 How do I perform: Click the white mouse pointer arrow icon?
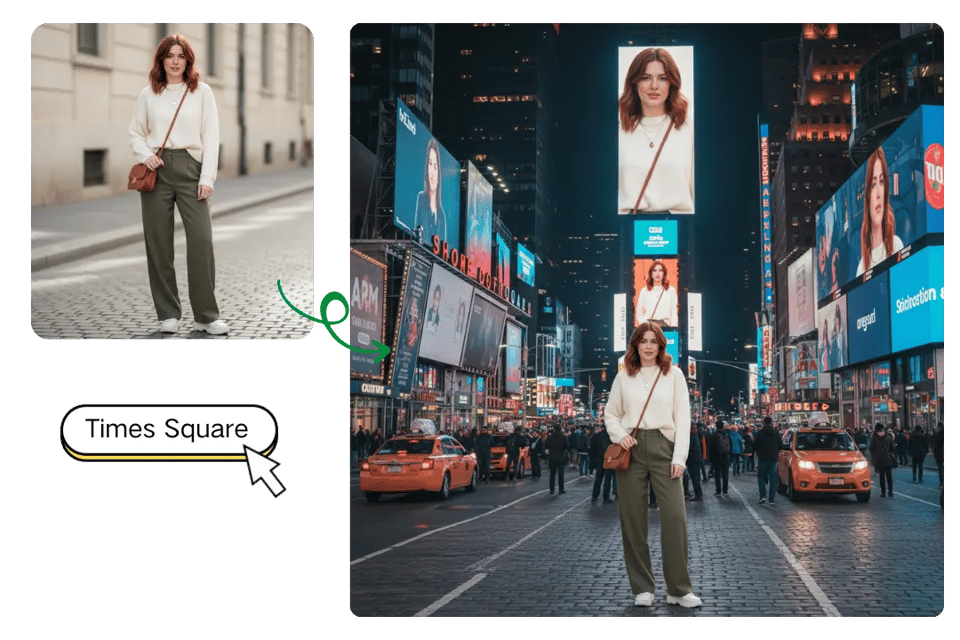pyautogui.click(x=264, y=470)
